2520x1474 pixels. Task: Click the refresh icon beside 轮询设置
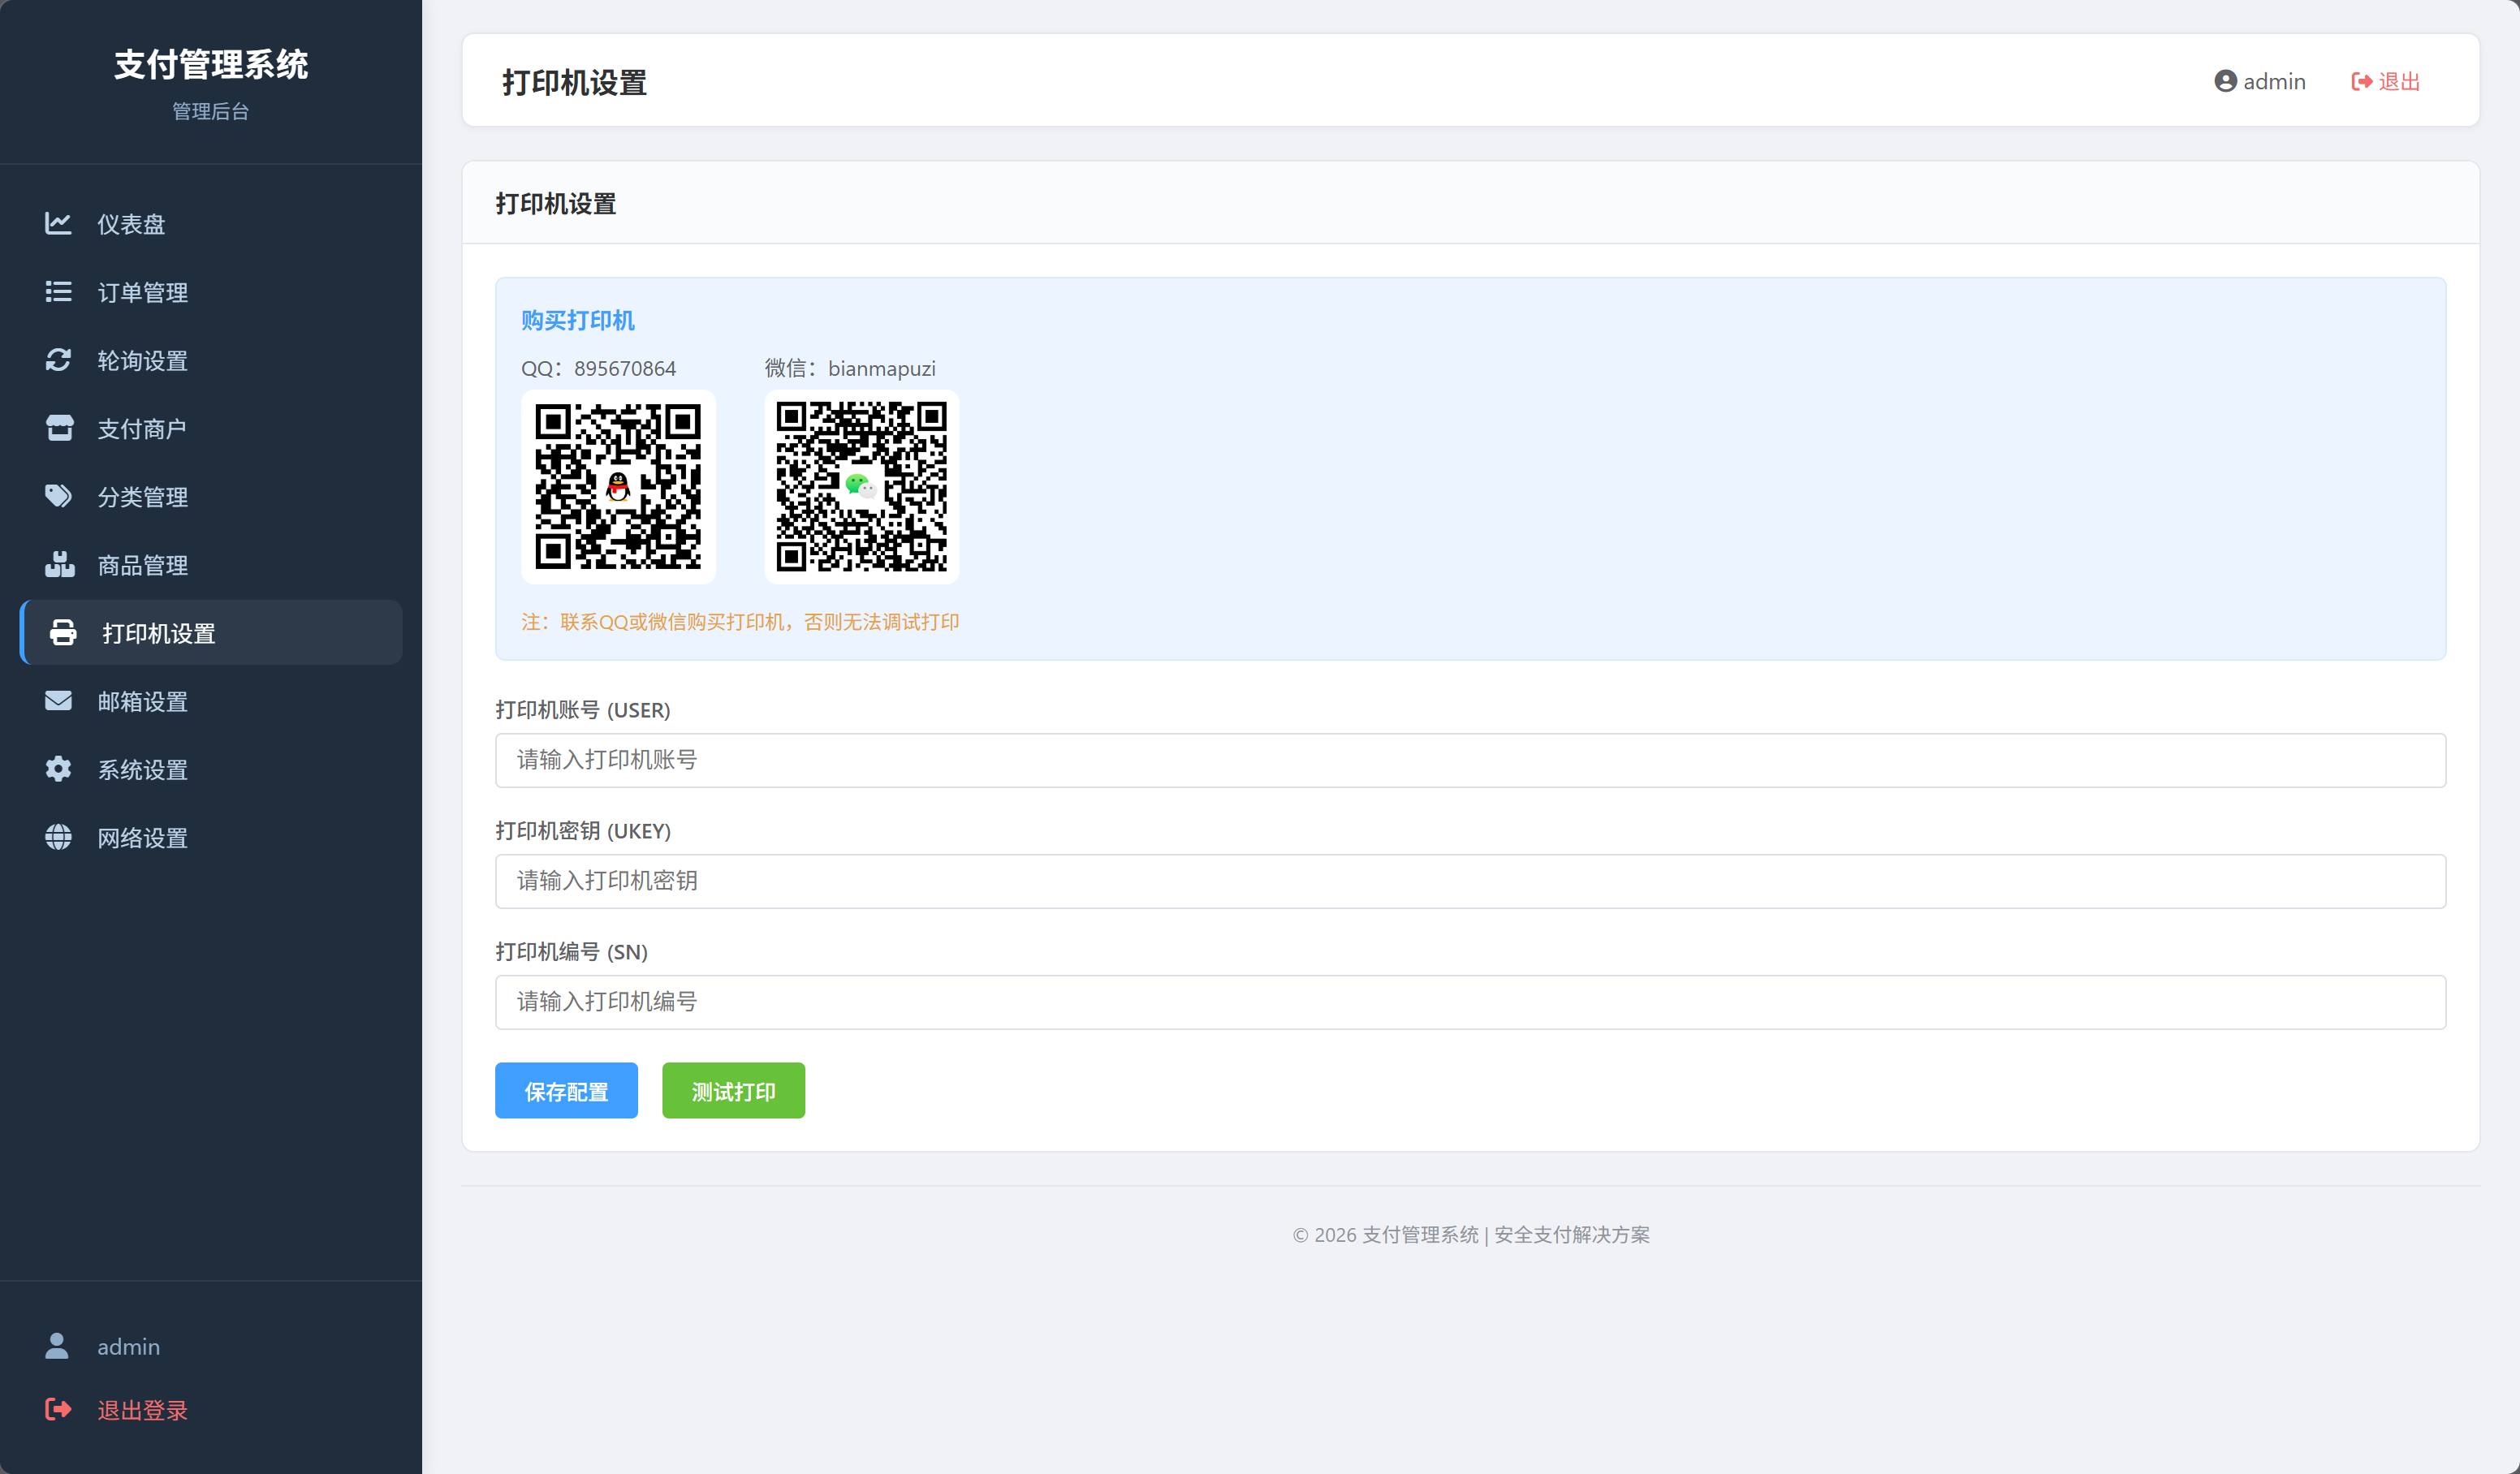[x=58, y=360]
